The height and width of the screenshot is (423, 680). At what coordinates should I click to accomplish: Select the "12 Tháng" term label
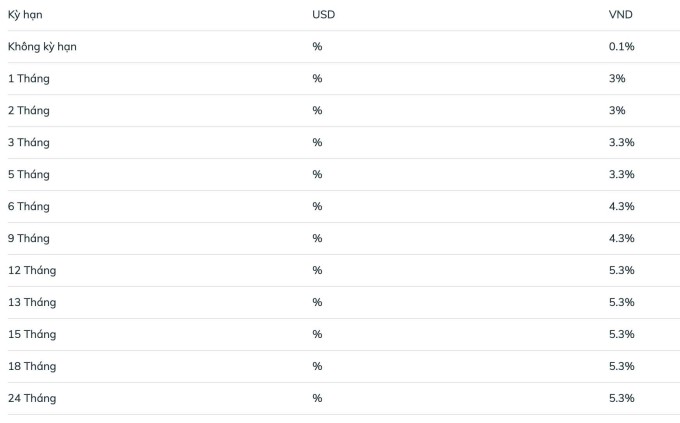pyautogui.click(x=32, y=270)
